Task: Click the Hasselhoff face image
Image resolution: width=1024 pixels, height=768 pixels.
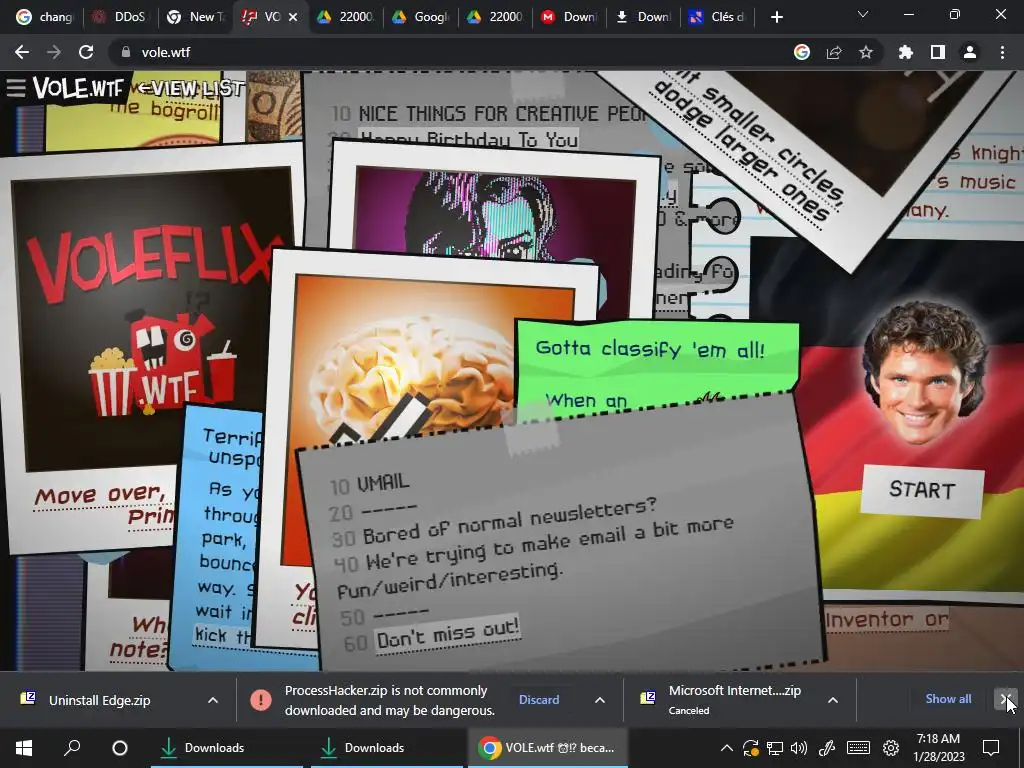Action: click(x=923, y=374)
